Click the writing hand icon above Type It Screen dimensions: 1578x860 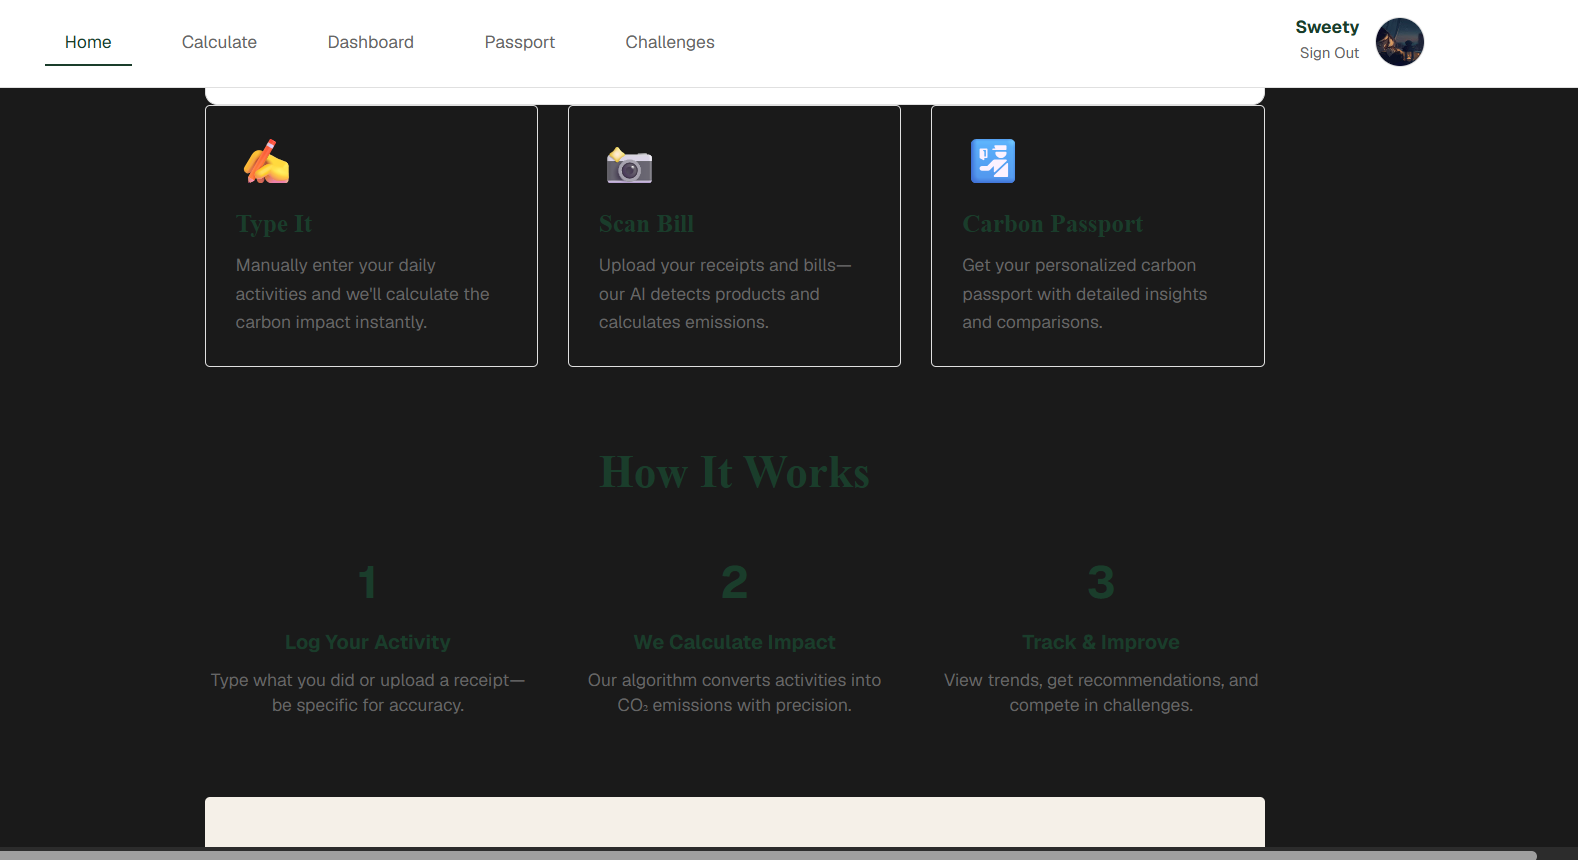pyautogui.click(x=266, y=161)
